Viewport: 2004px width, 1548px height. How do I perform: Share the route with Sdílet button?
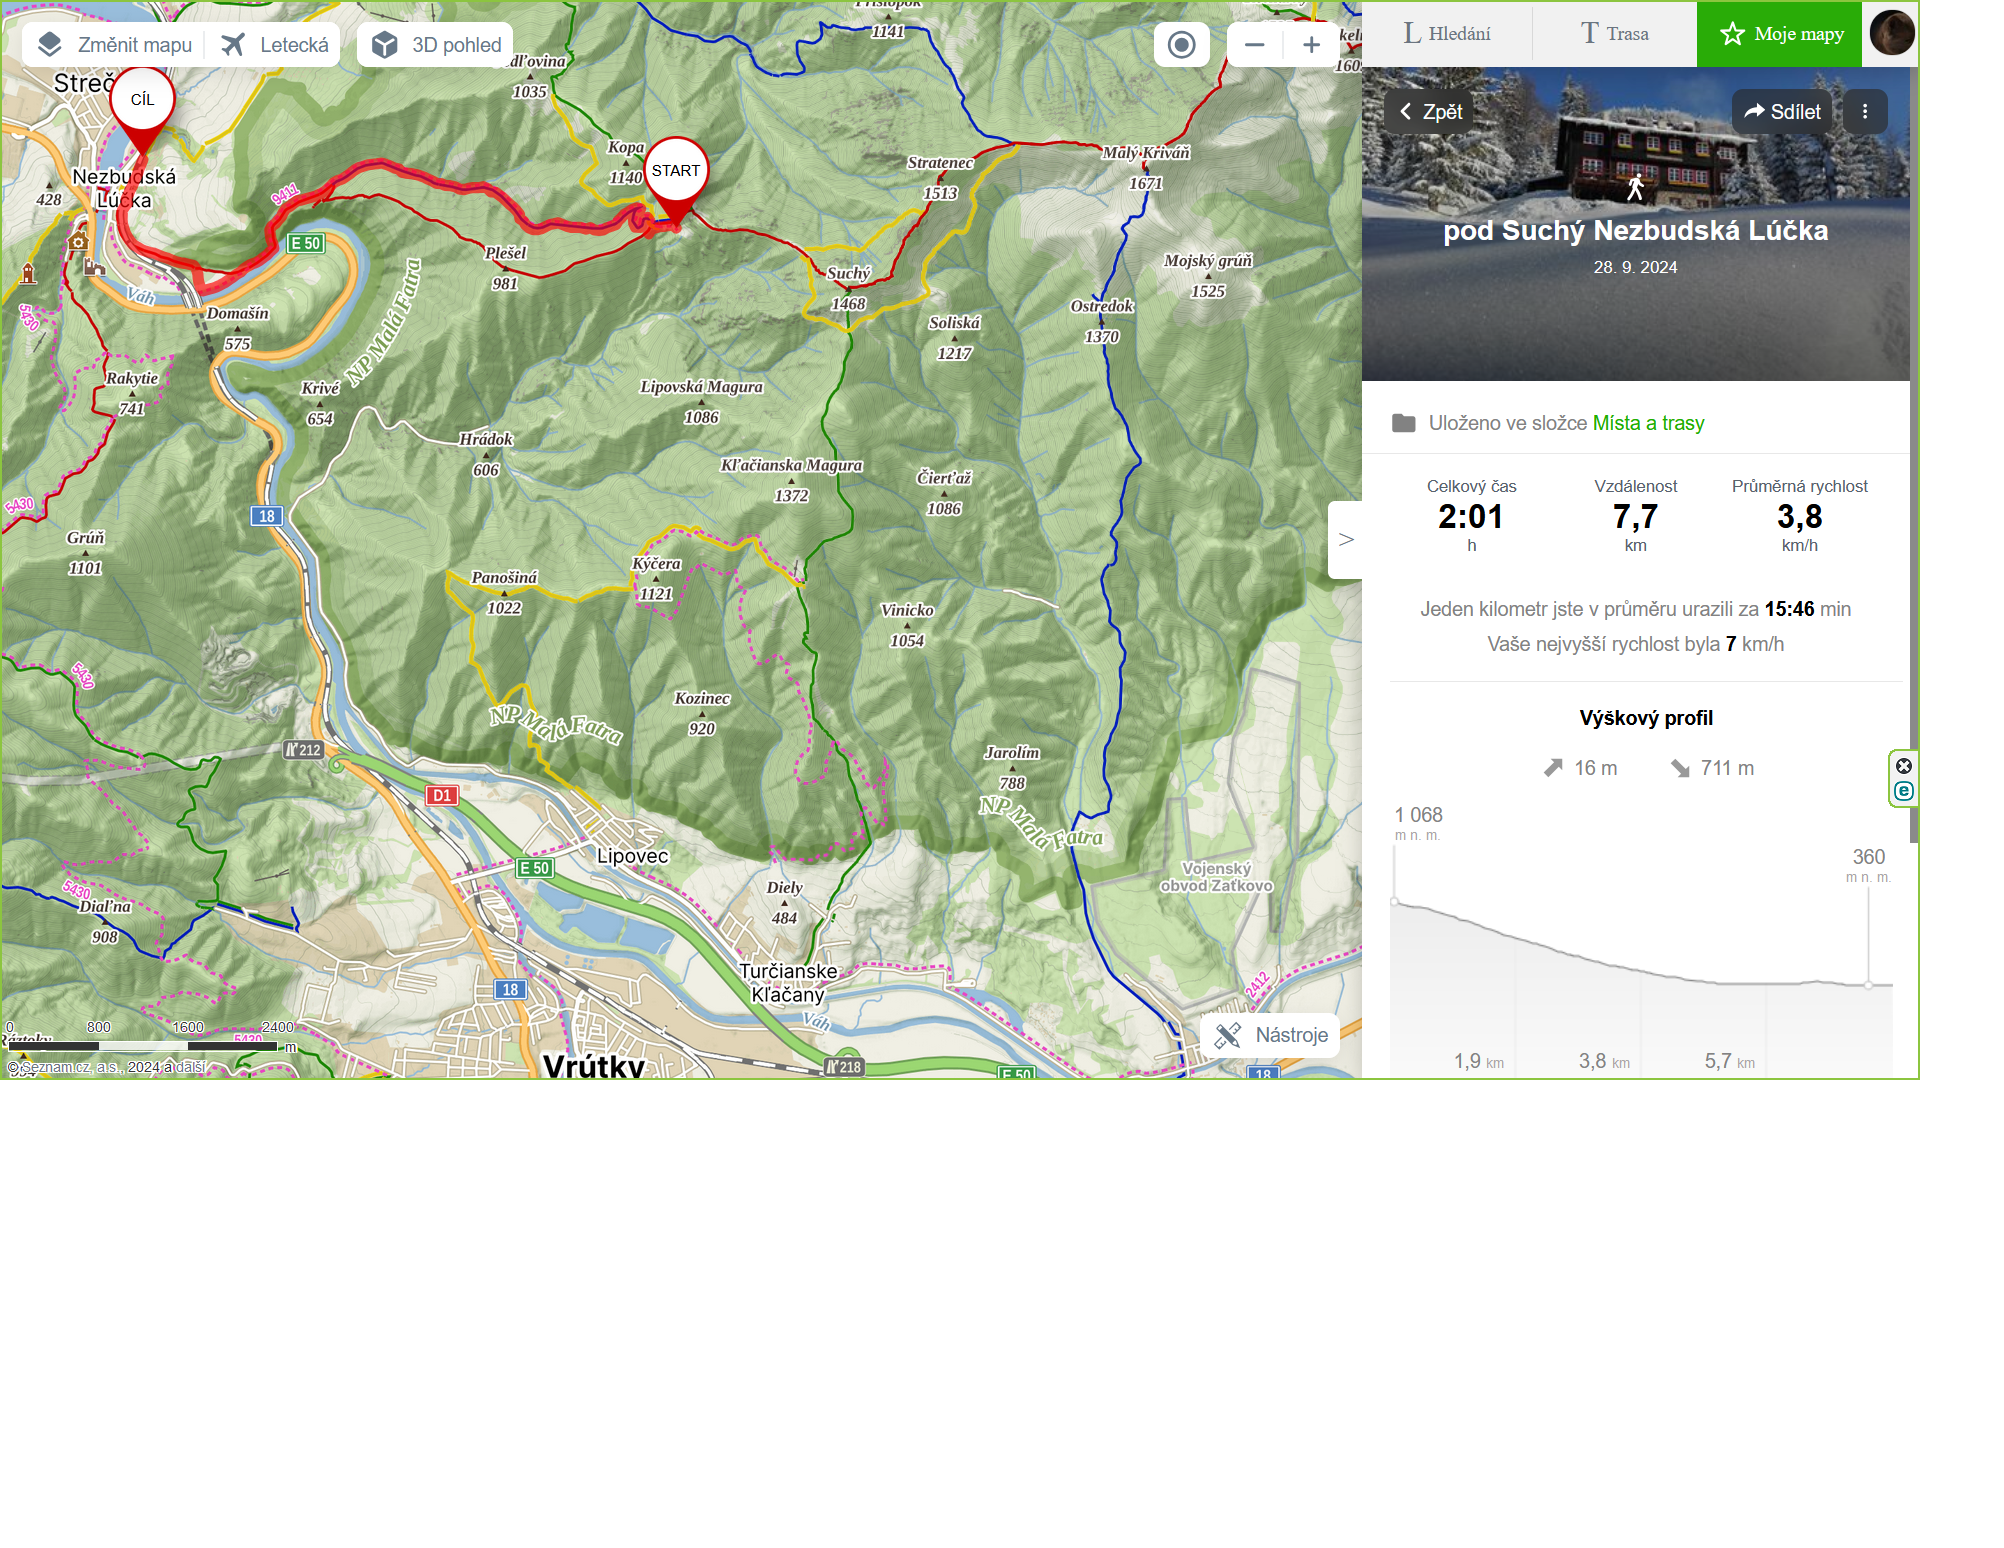pyautogui.click(x=1782, y=112)
